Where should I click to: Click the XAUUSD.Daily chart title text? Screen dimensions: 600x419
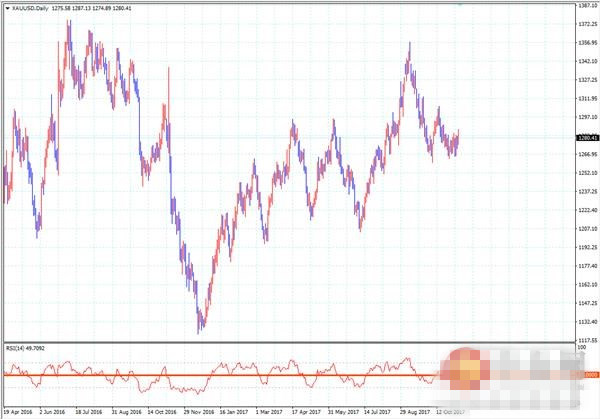30,6
